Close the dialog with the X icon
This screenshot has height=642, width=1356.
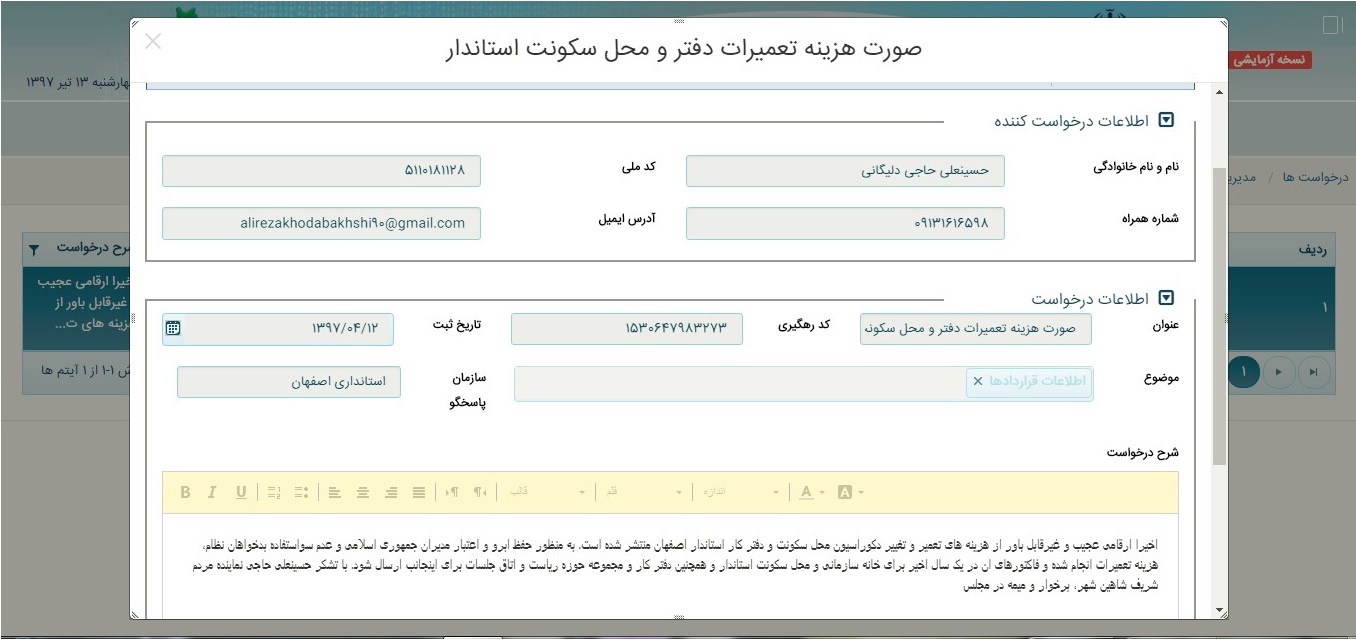pyautogui.click(x=153, y=41)
